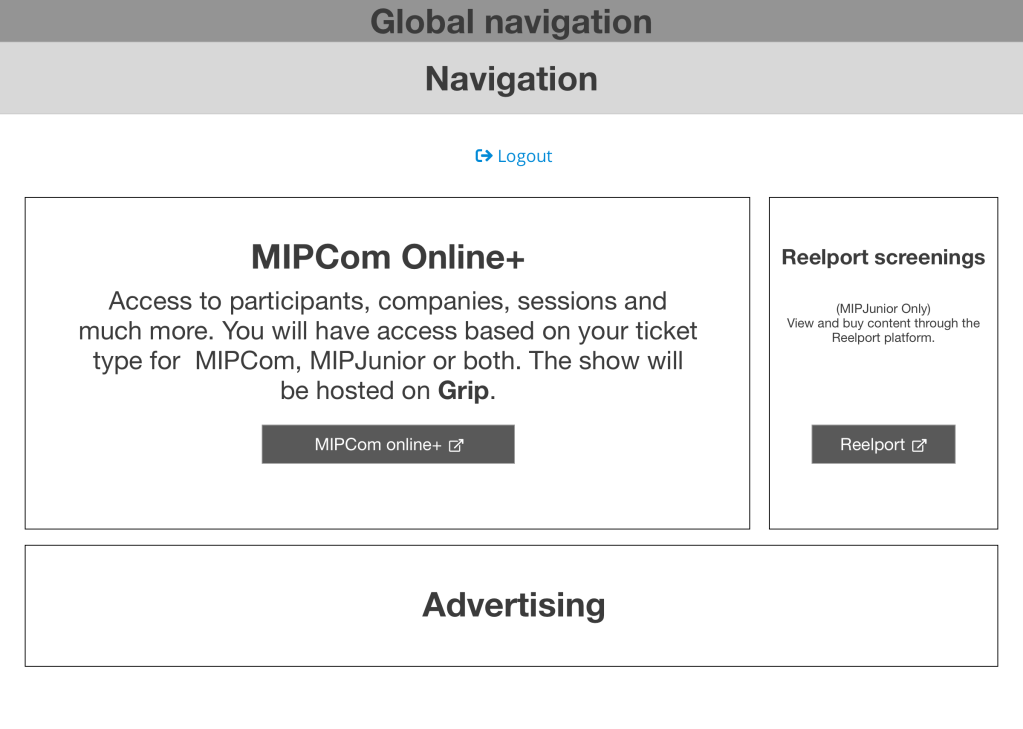Click external-link icon on Reelport button

pyautogui.click(x=919, y=446)
